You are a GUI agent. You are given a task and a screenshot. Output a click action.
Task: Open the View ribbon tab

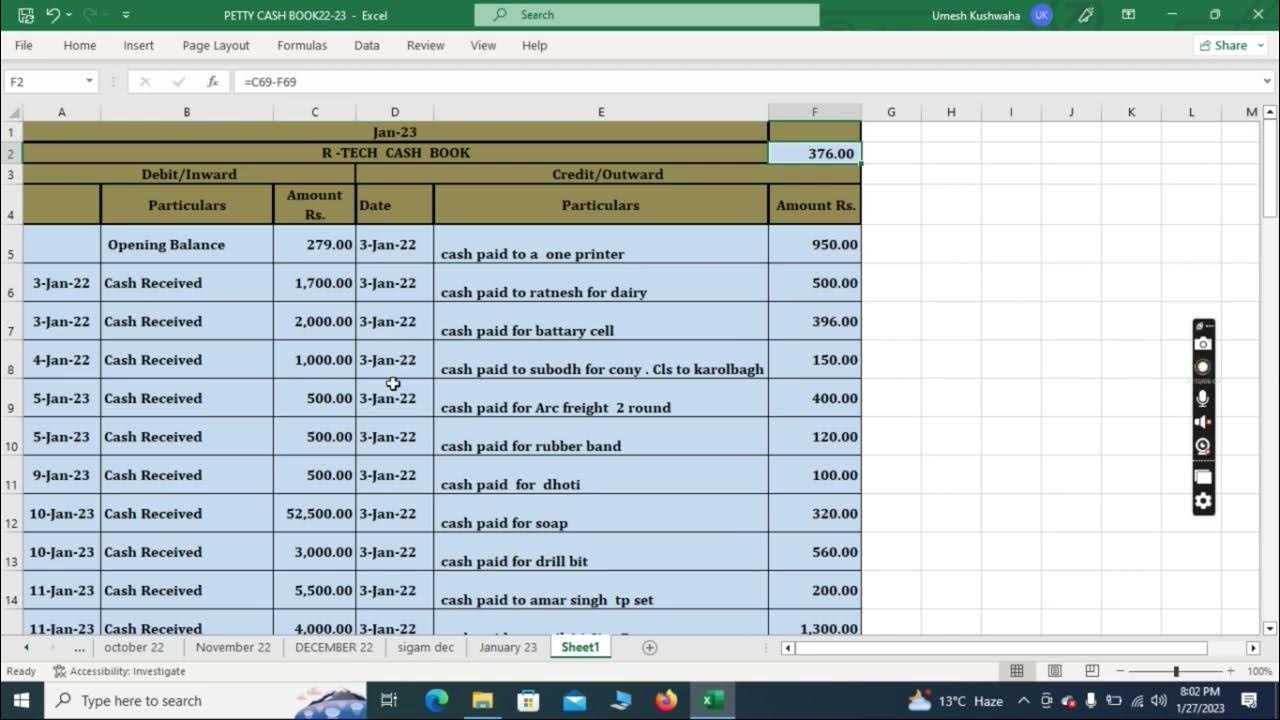click(x=483, y=45)
